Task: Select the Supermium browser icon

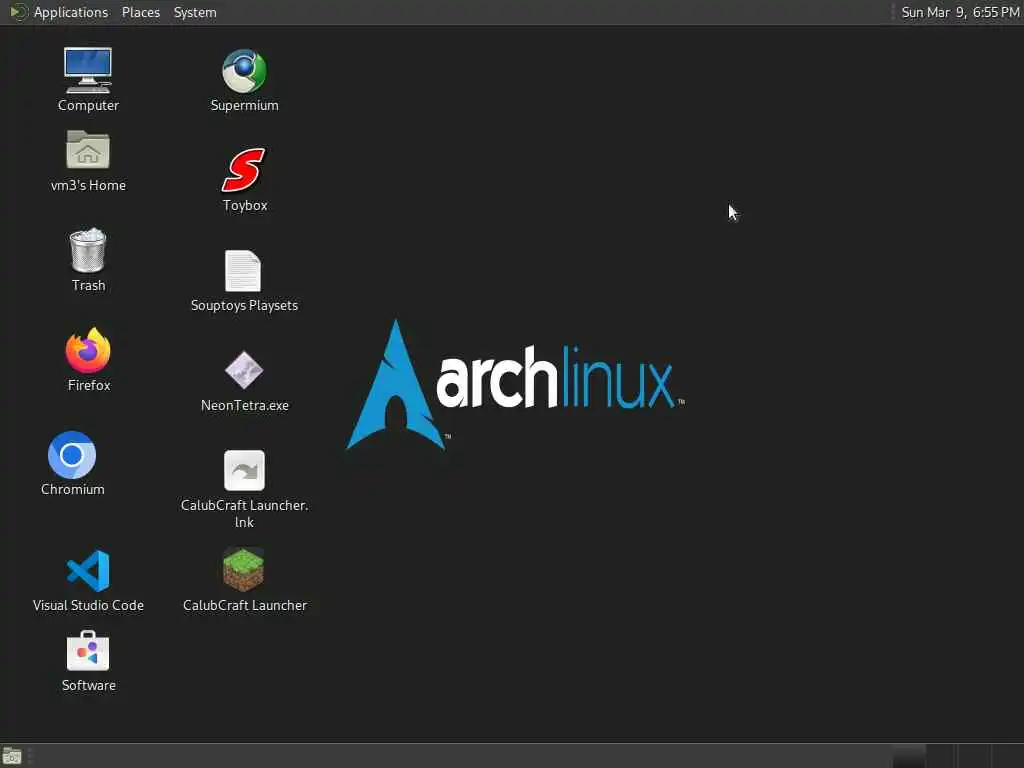Action: (244, 71)
